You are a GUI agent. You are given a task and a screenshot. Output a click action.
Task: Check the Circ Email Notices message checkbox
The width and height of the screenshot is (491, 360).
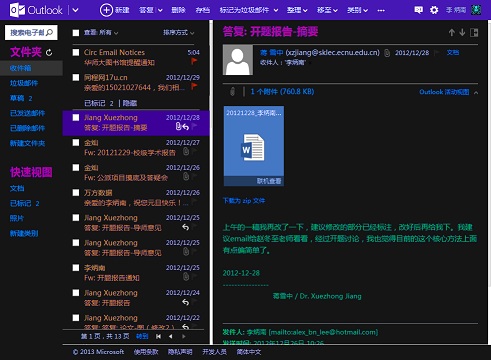pos(76,52)
